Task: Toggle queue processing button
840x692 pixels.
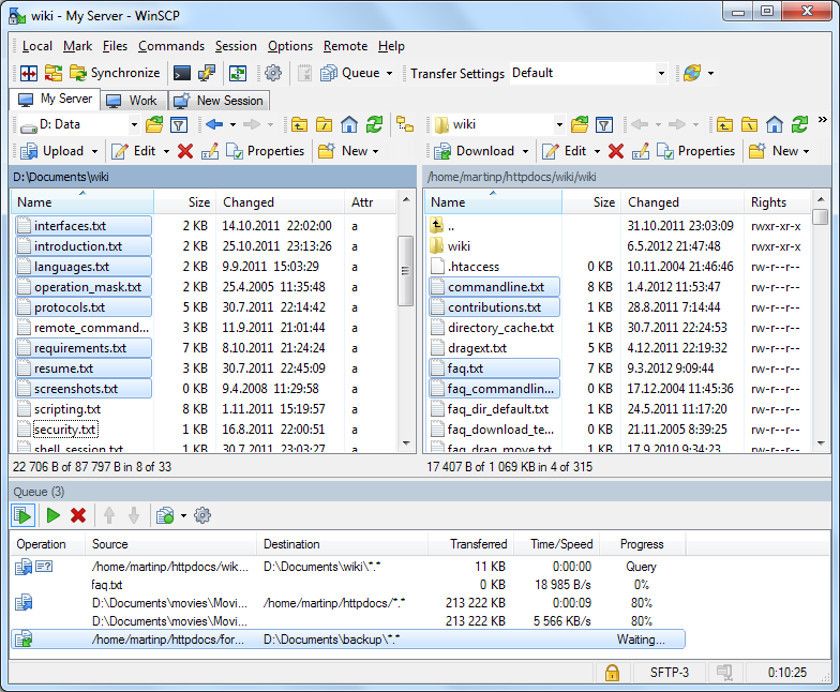Action: pos(23,516)
